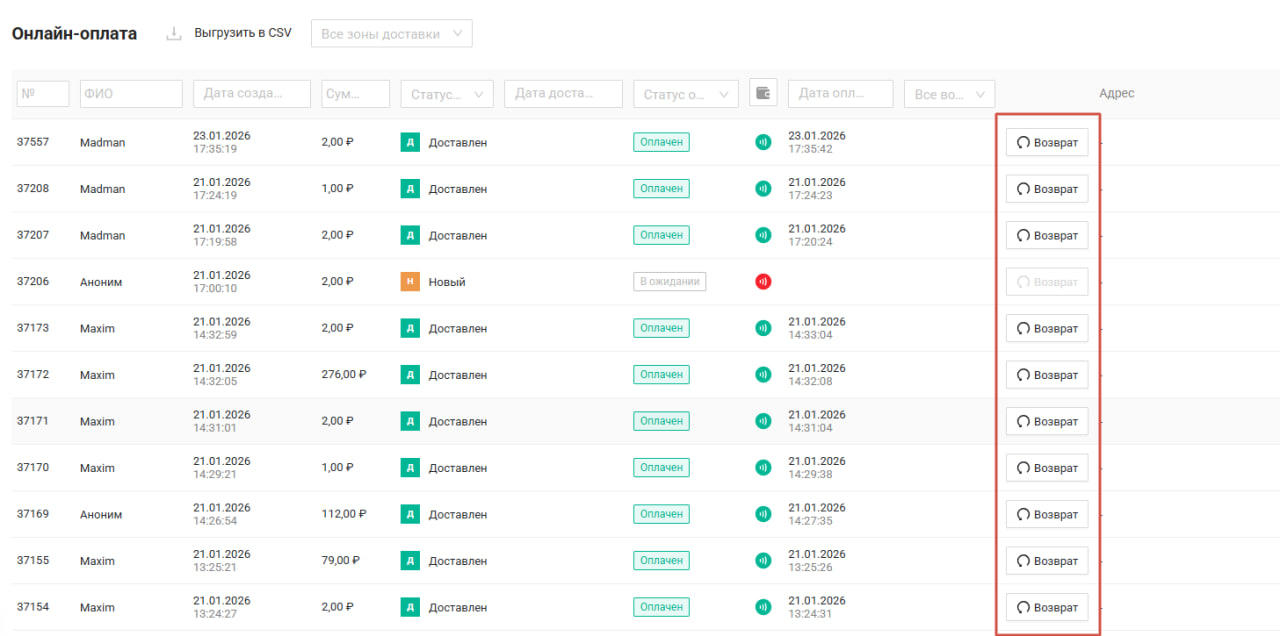Click Выгрузить в CSV export link
This screenshot has width=1280, height=636.
pyautogui.click(x=242, y=33)
